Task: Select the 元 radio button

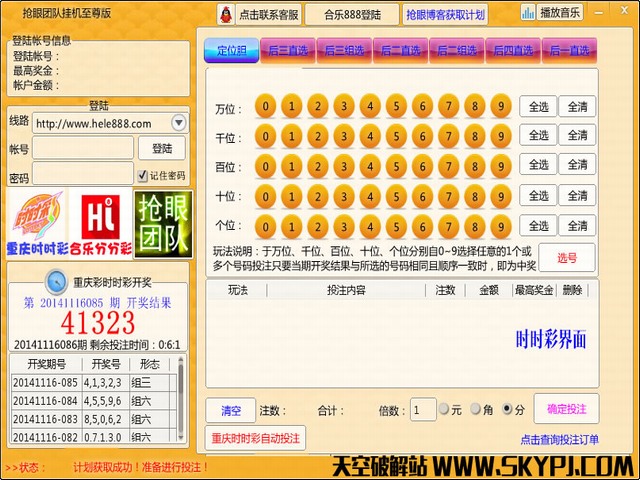Action: pyautogui.click(x=444, y=410)
